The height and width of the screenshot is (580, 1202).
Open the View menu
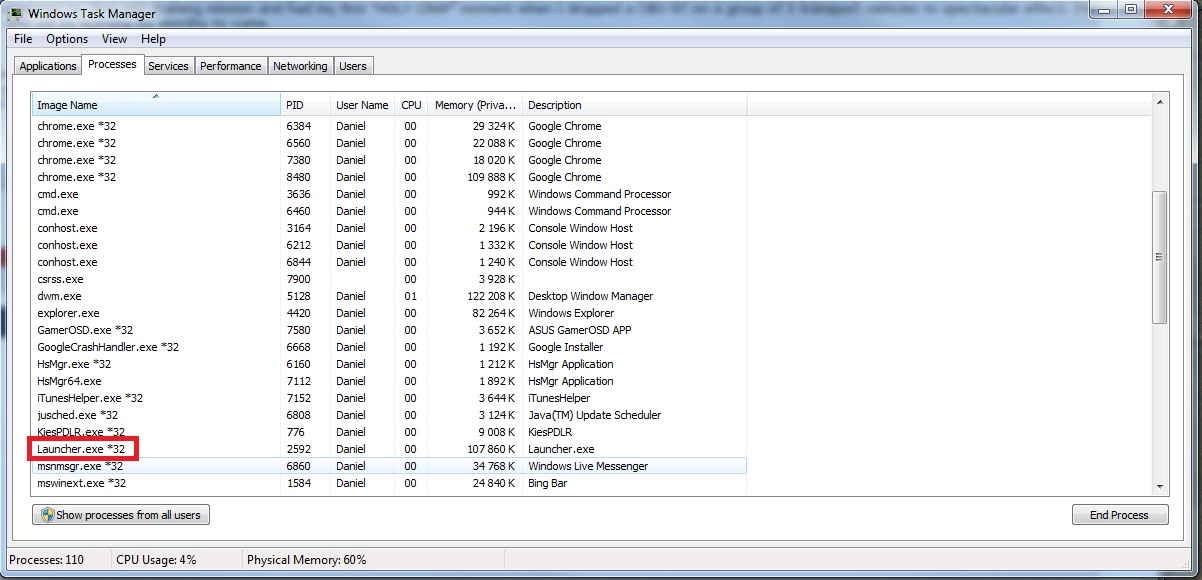(114, 39)
